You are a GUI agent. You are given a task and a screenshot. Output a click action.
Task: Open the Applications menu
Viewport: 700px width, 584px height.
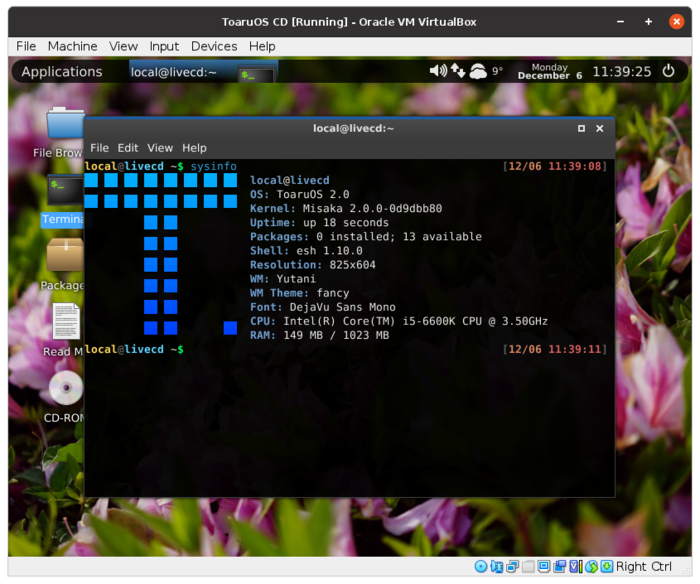point(62,71)
